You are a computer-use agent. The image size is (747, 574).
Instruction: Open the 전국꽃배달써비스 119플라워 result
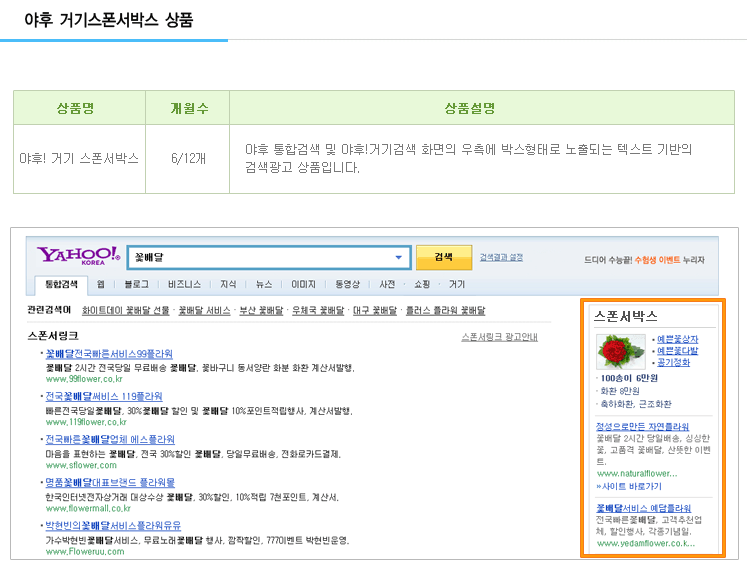pos(104,396)
